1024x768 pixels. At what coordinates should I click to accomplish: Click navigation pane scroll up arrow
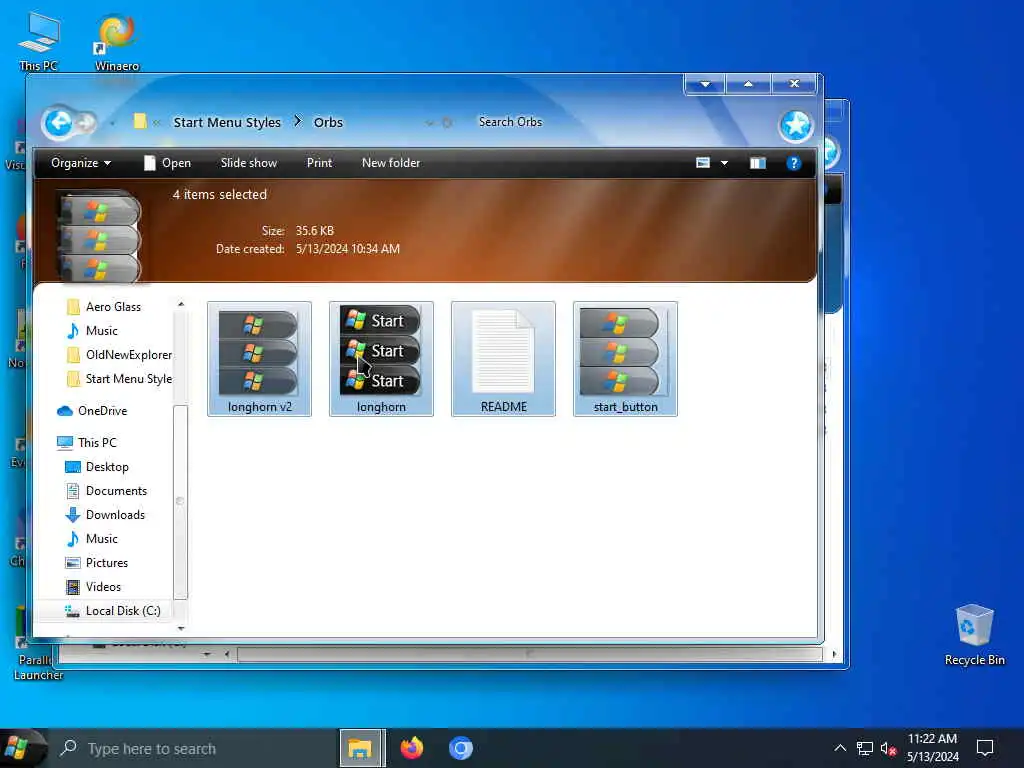[181, 304]
